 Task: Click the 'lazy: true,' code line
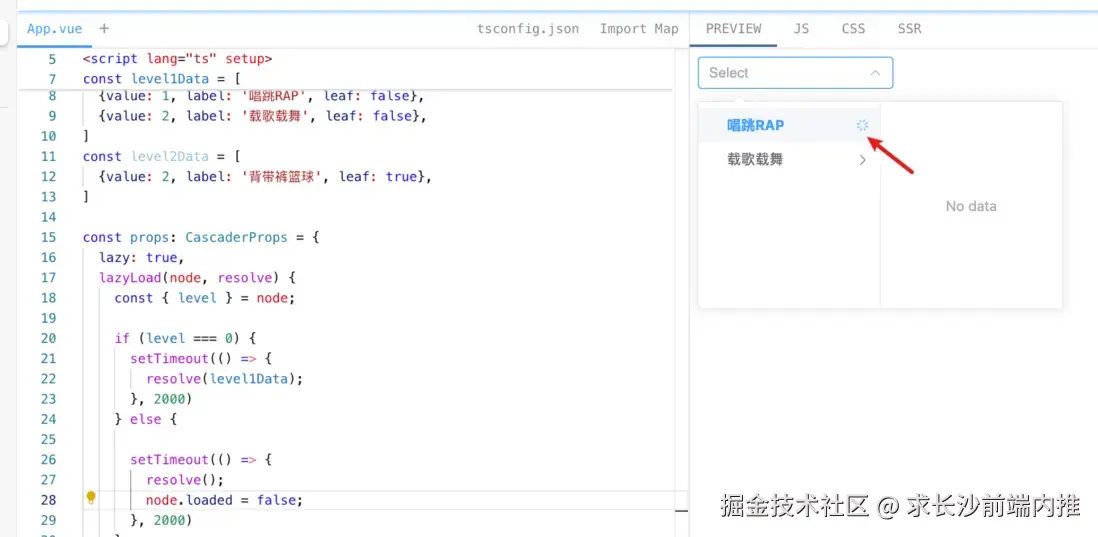pyautogui.click(x=141, y=258)
